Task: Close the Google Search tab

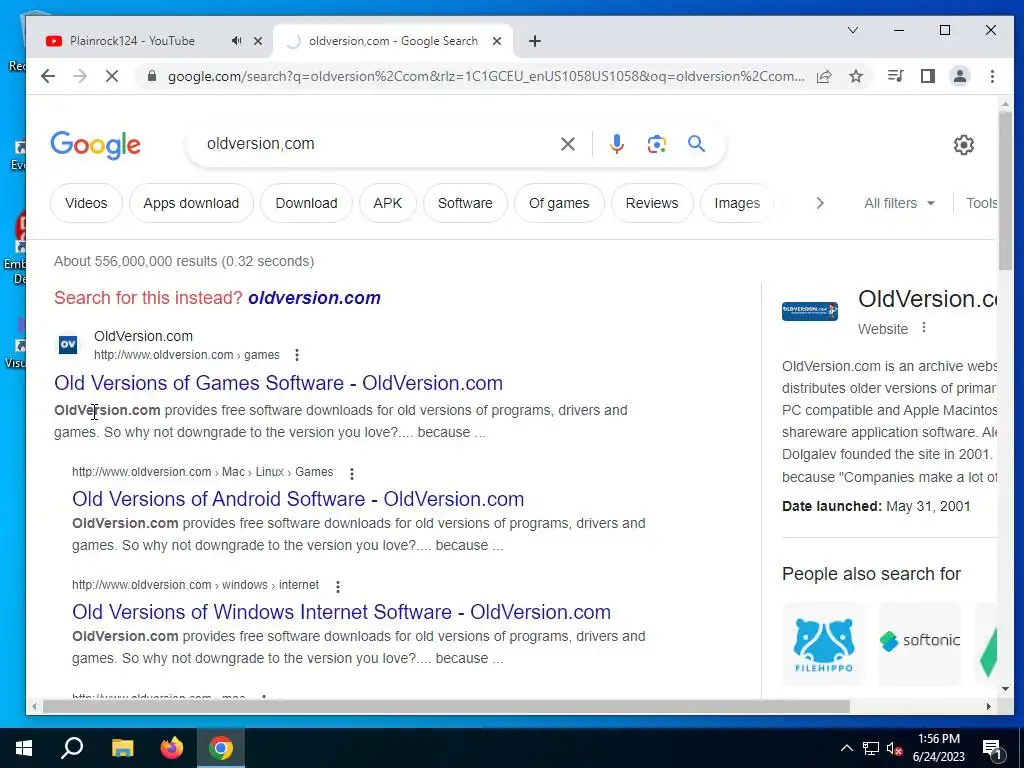Action: (x=497, y=40)
